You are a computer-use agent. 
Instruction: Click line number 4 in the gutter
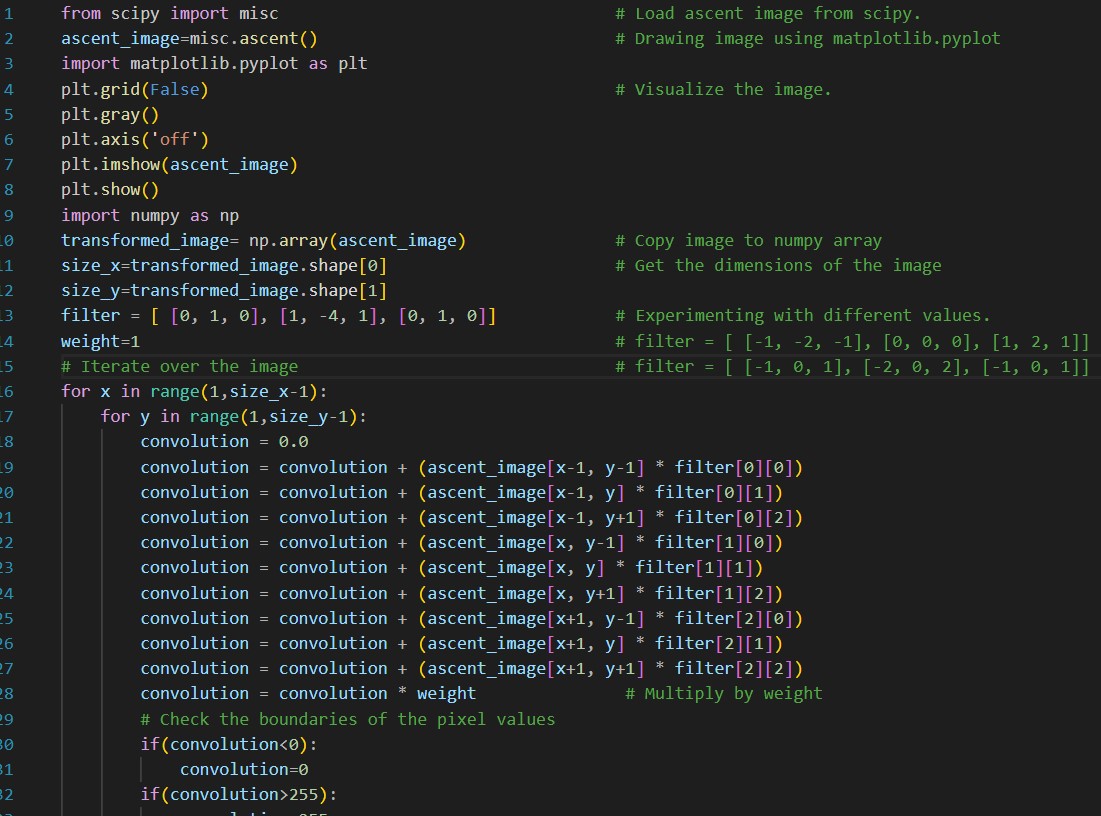point(8,90)
